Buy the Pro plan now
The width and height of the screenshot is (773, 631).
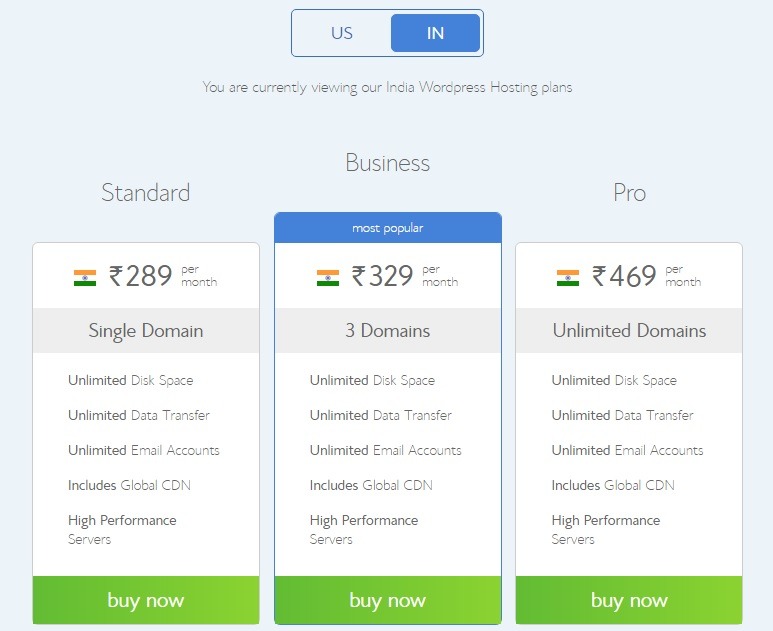click(629, 600)
